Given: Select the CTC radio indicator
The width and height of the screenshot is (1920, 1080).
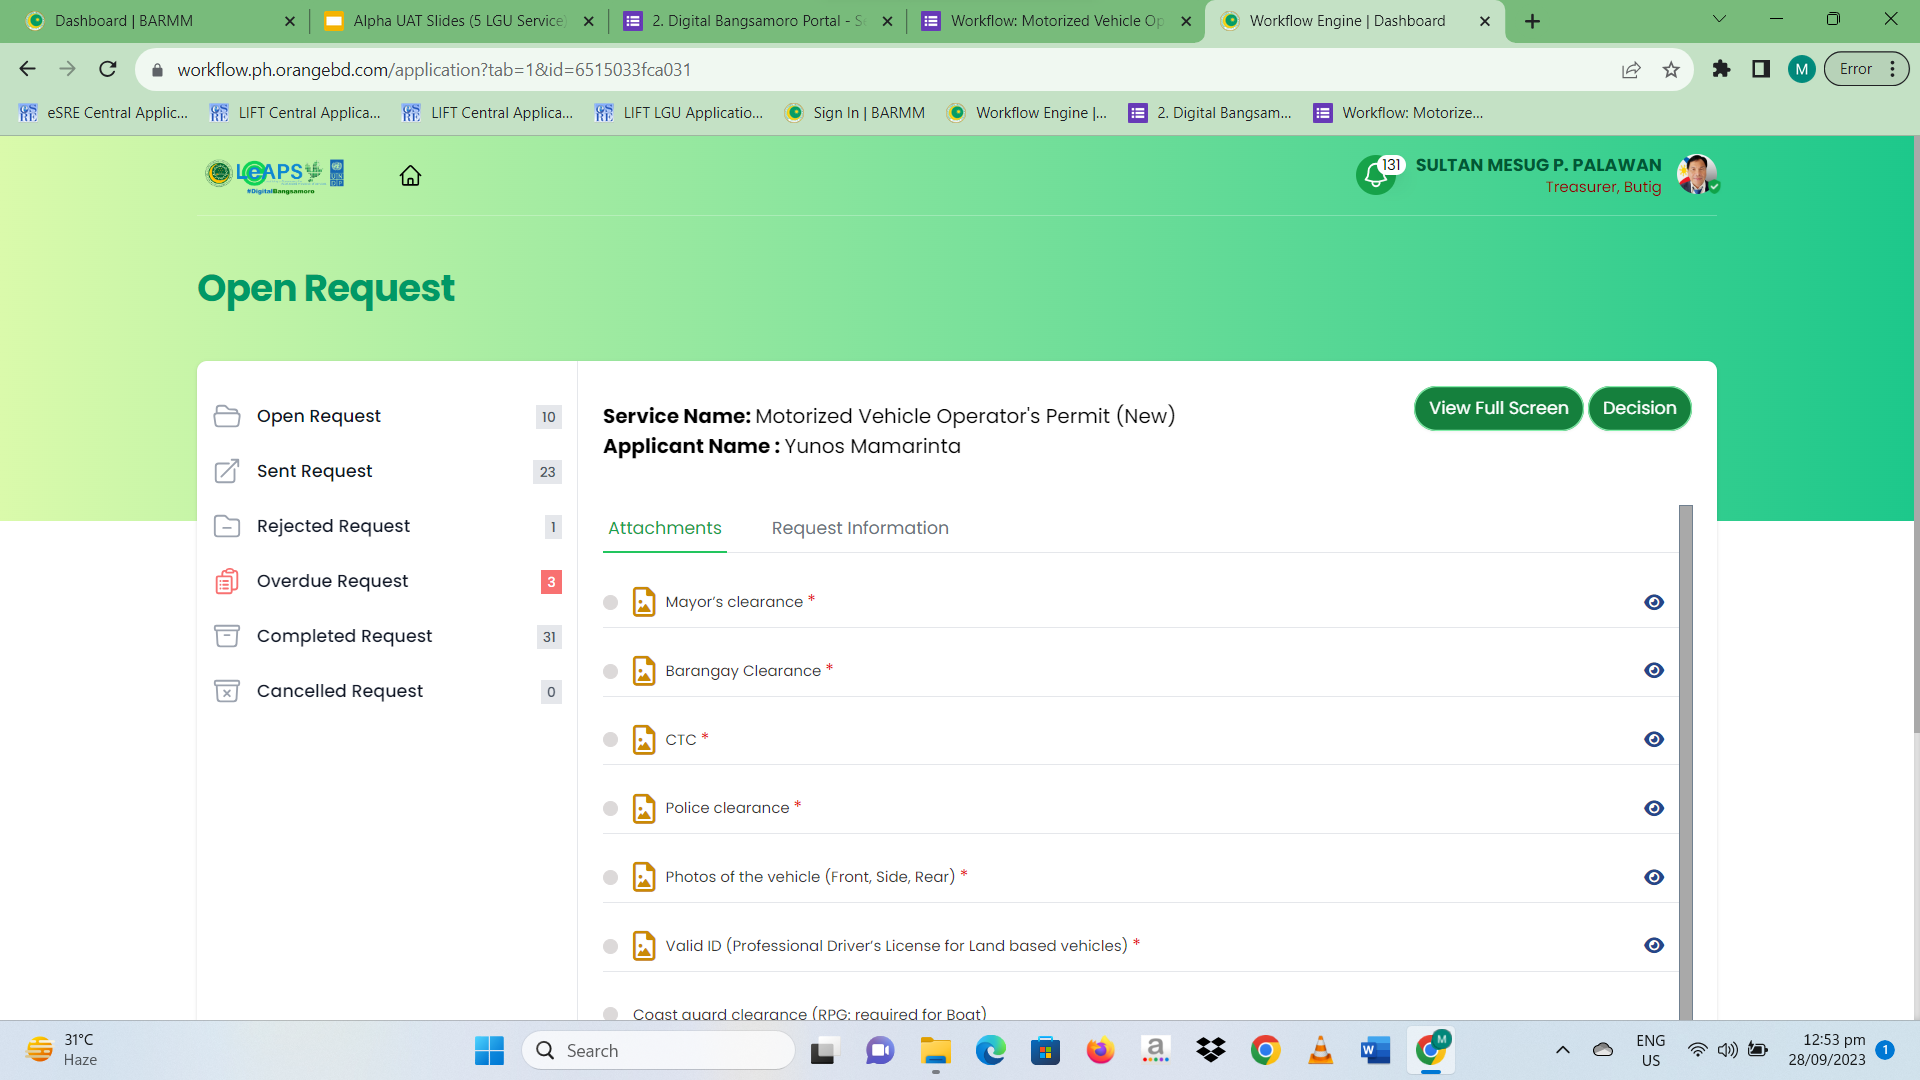Looking at the screenshot, I should coord(610,740).
